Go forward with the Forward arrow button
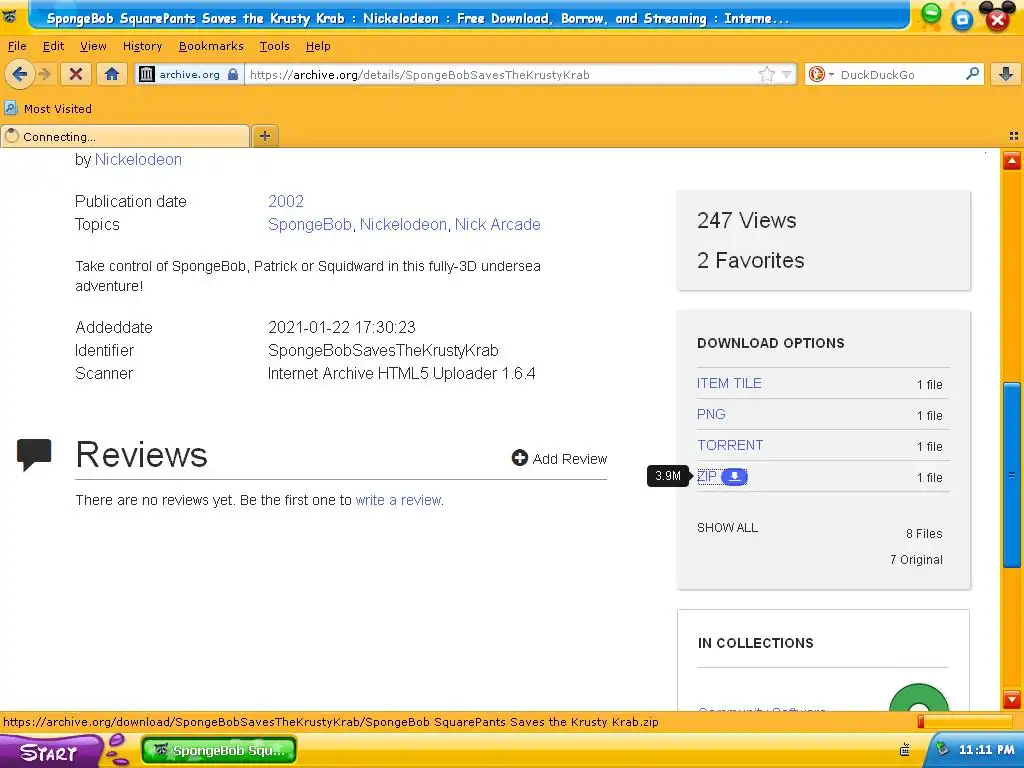The image size is (1024, 768). 45,74
